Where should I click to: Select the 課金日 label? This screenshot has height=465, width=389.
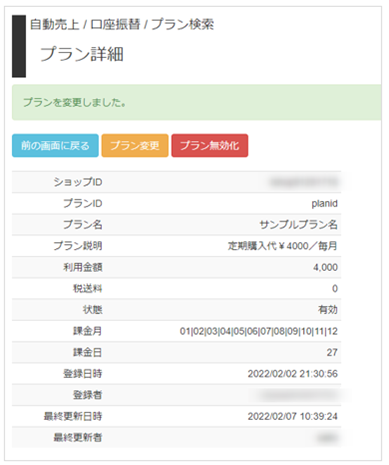tap(88, 353)
